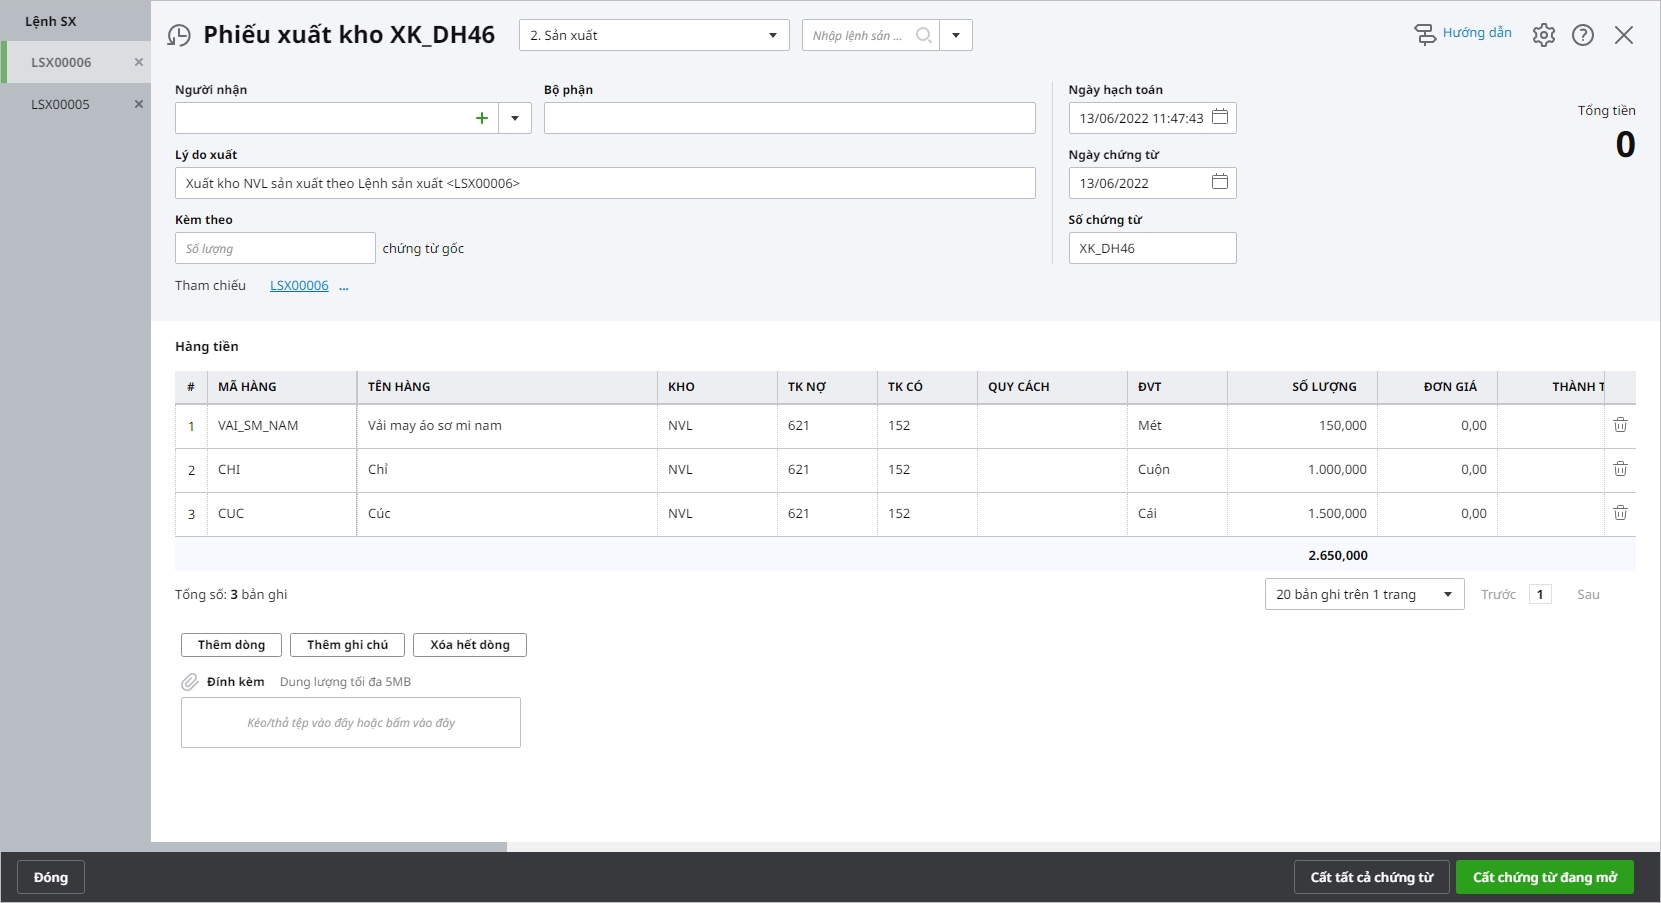The image size is (1661, 903).
Task: Expand the Người nhận dropdown arrow
Action: pos(515,118)
